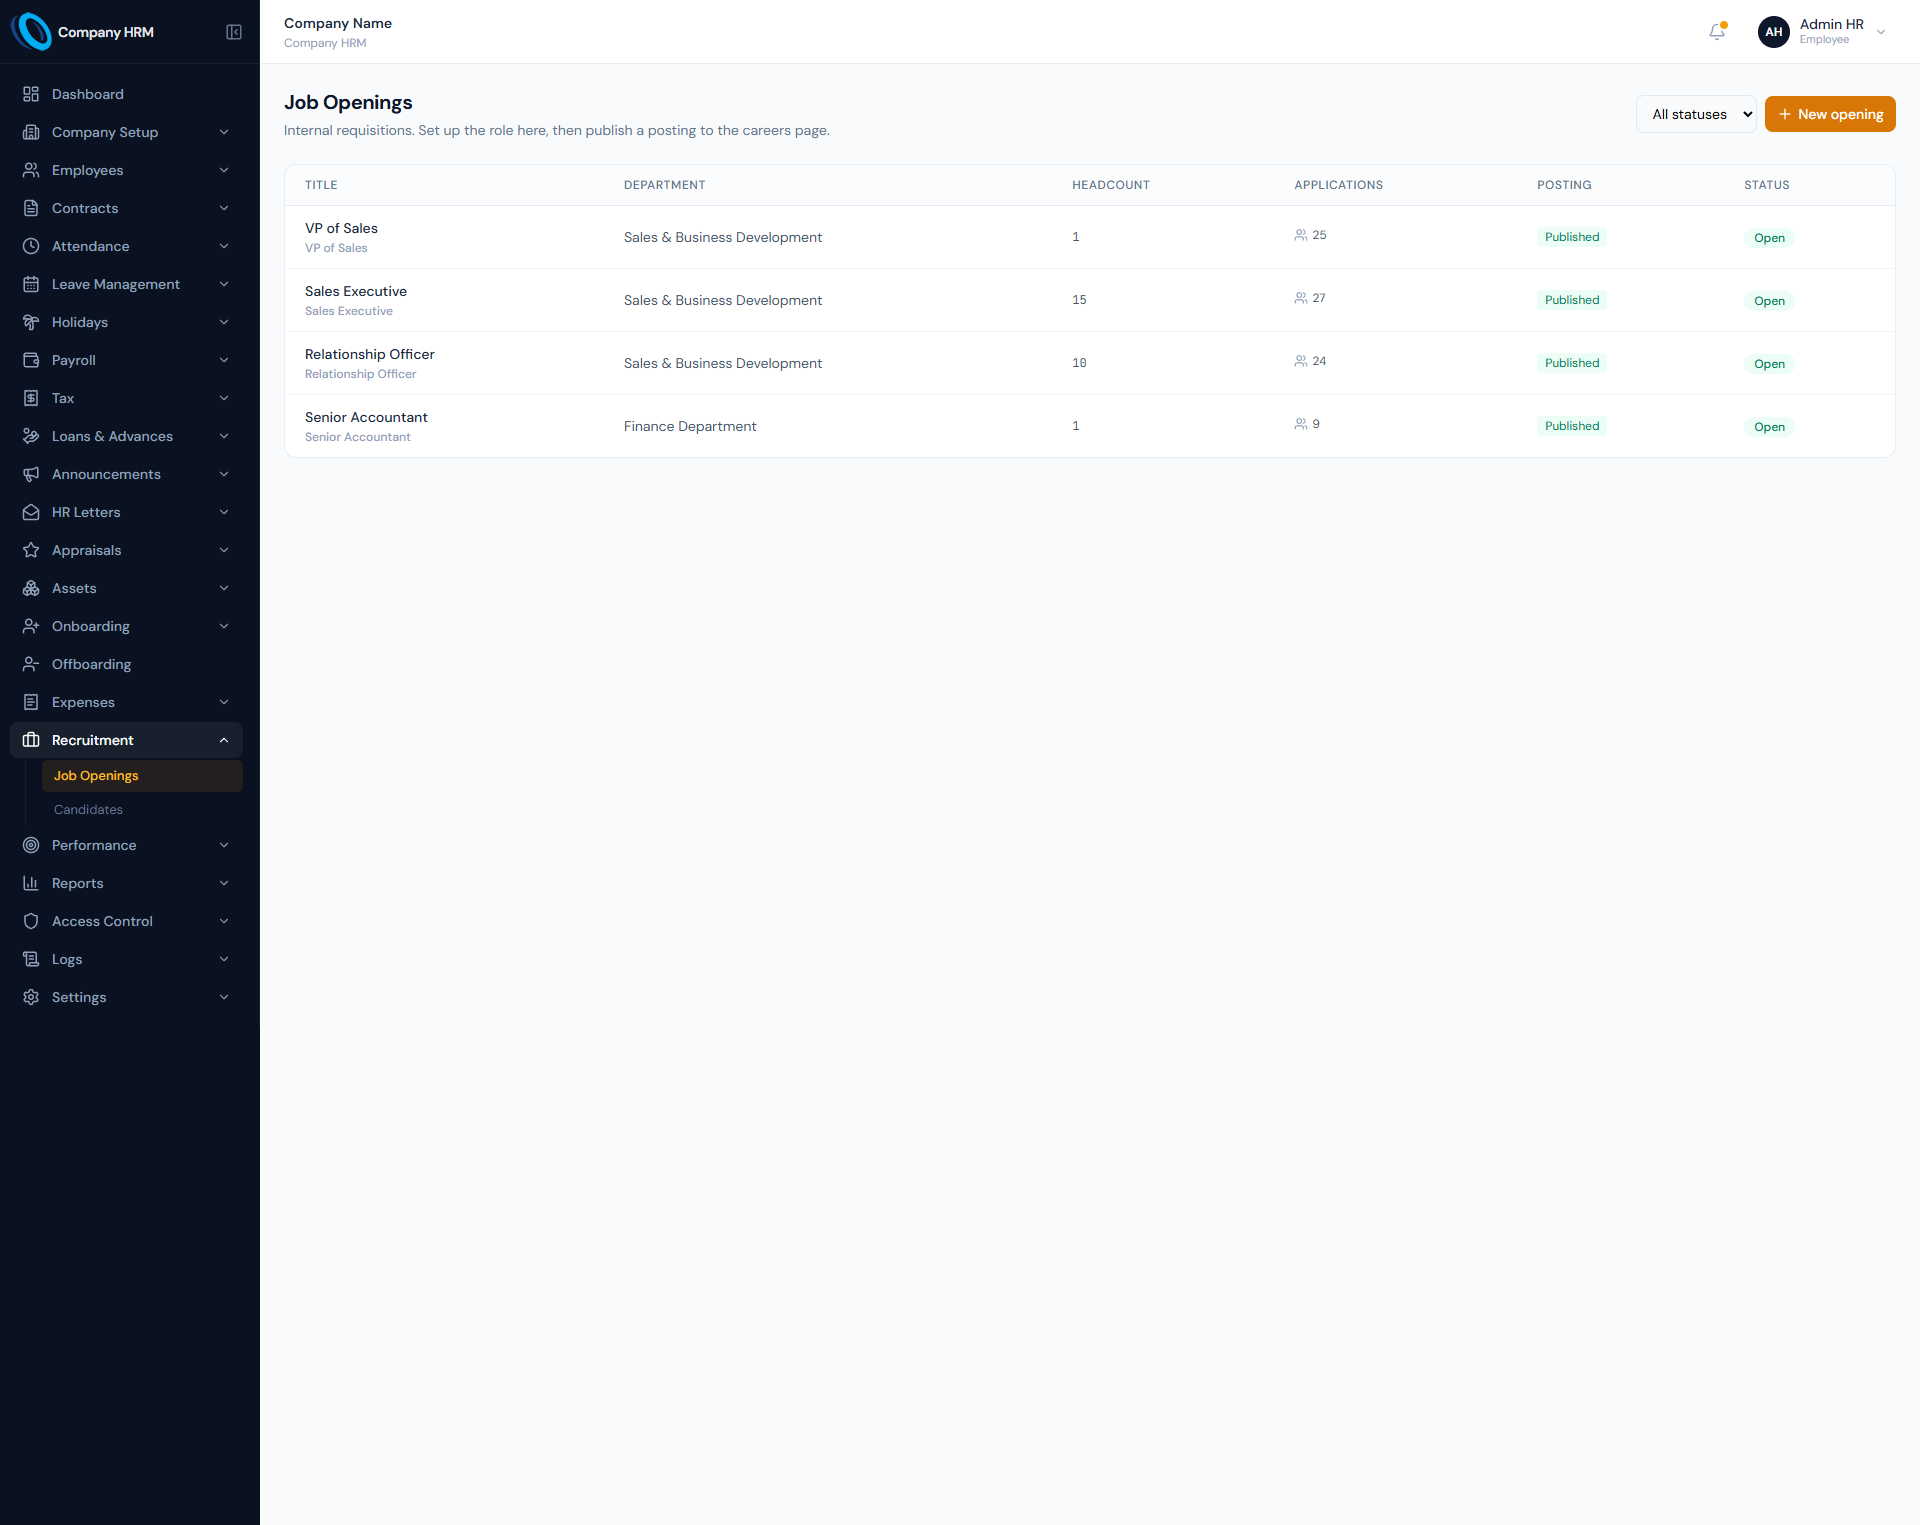Expand the Company Setup chevron
This screenshot has height=1525, width=1920.
[224, 132]
